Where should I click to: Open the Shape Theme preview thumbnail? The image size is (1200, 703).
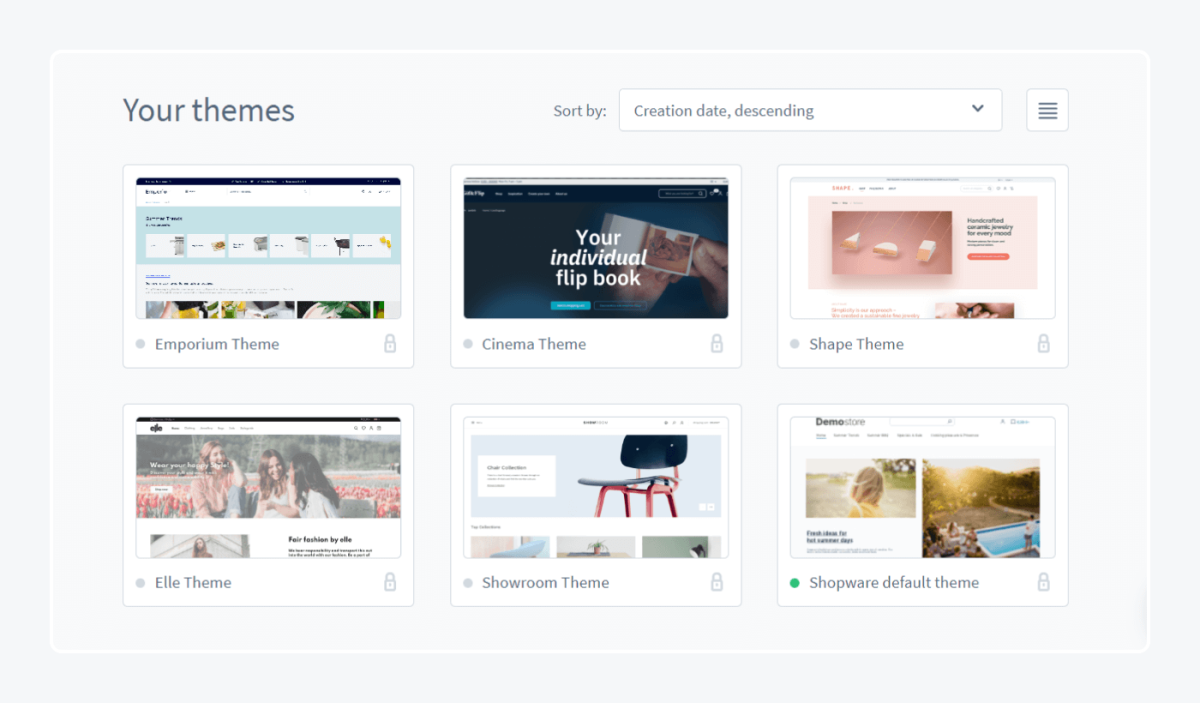tap(921, 246)
